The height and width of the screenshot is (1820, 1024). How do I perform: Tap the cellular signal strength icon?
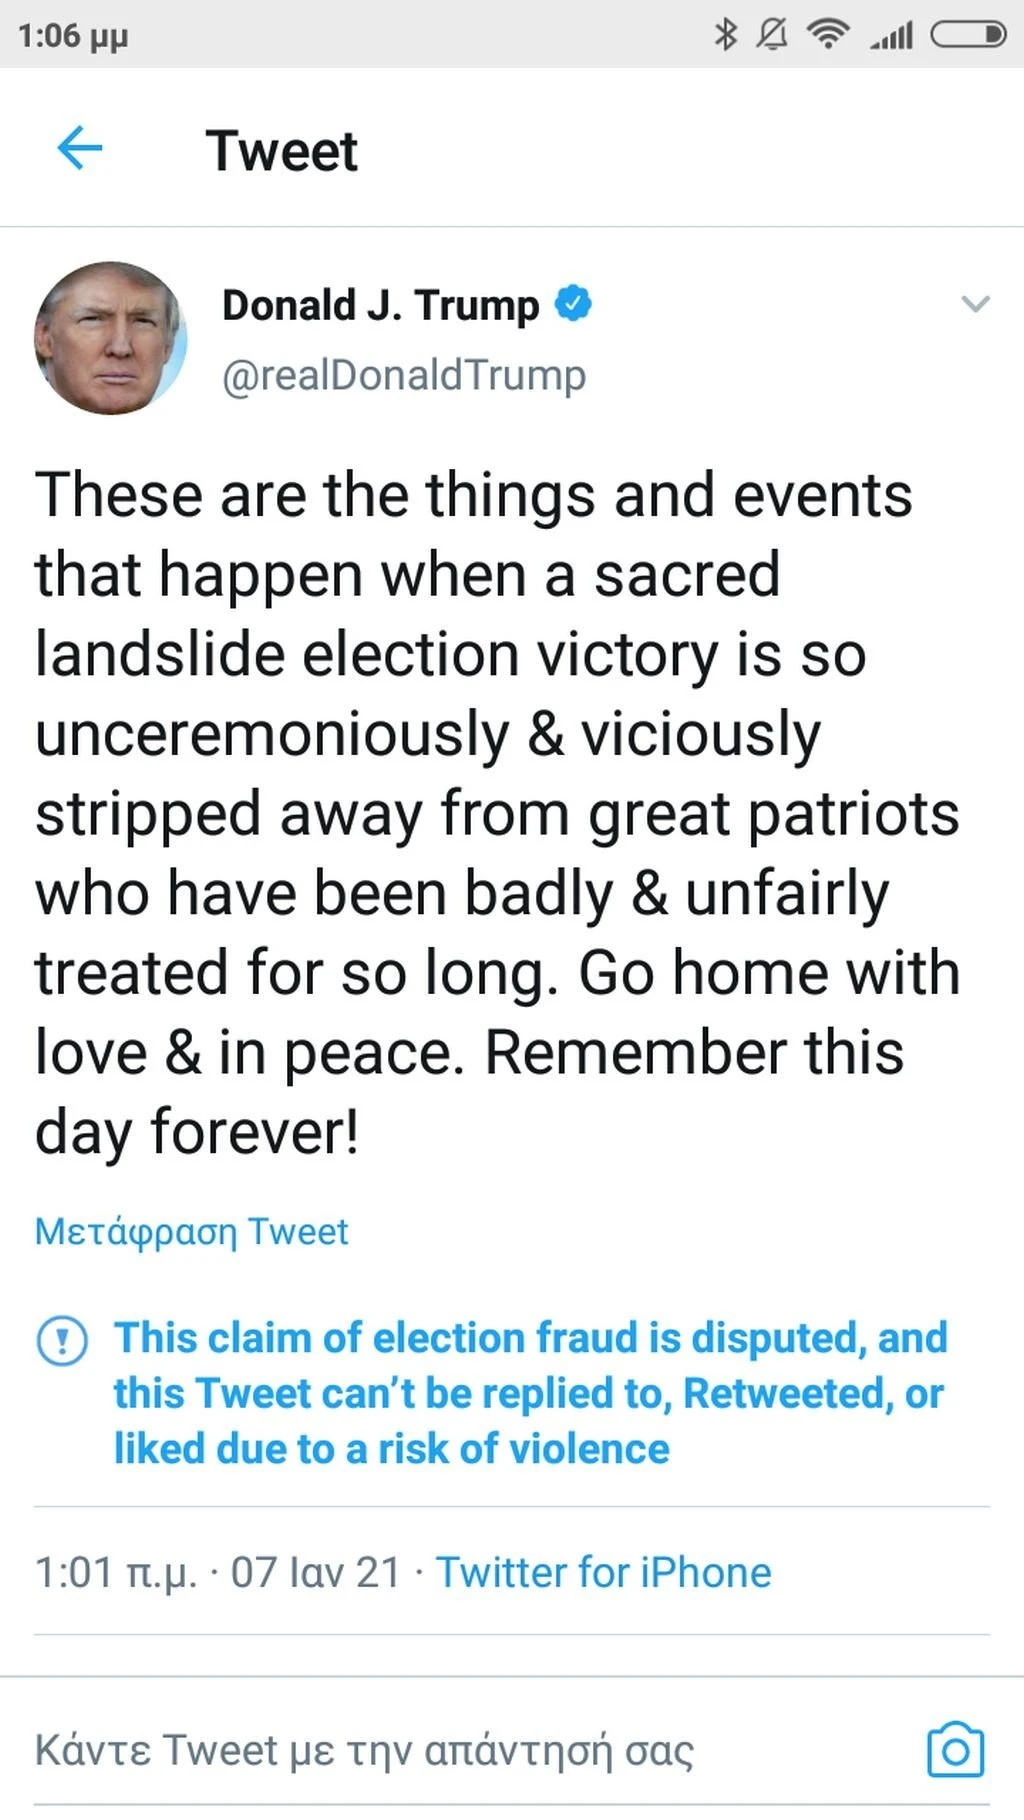pyautogui.click(x=891, y=37)
